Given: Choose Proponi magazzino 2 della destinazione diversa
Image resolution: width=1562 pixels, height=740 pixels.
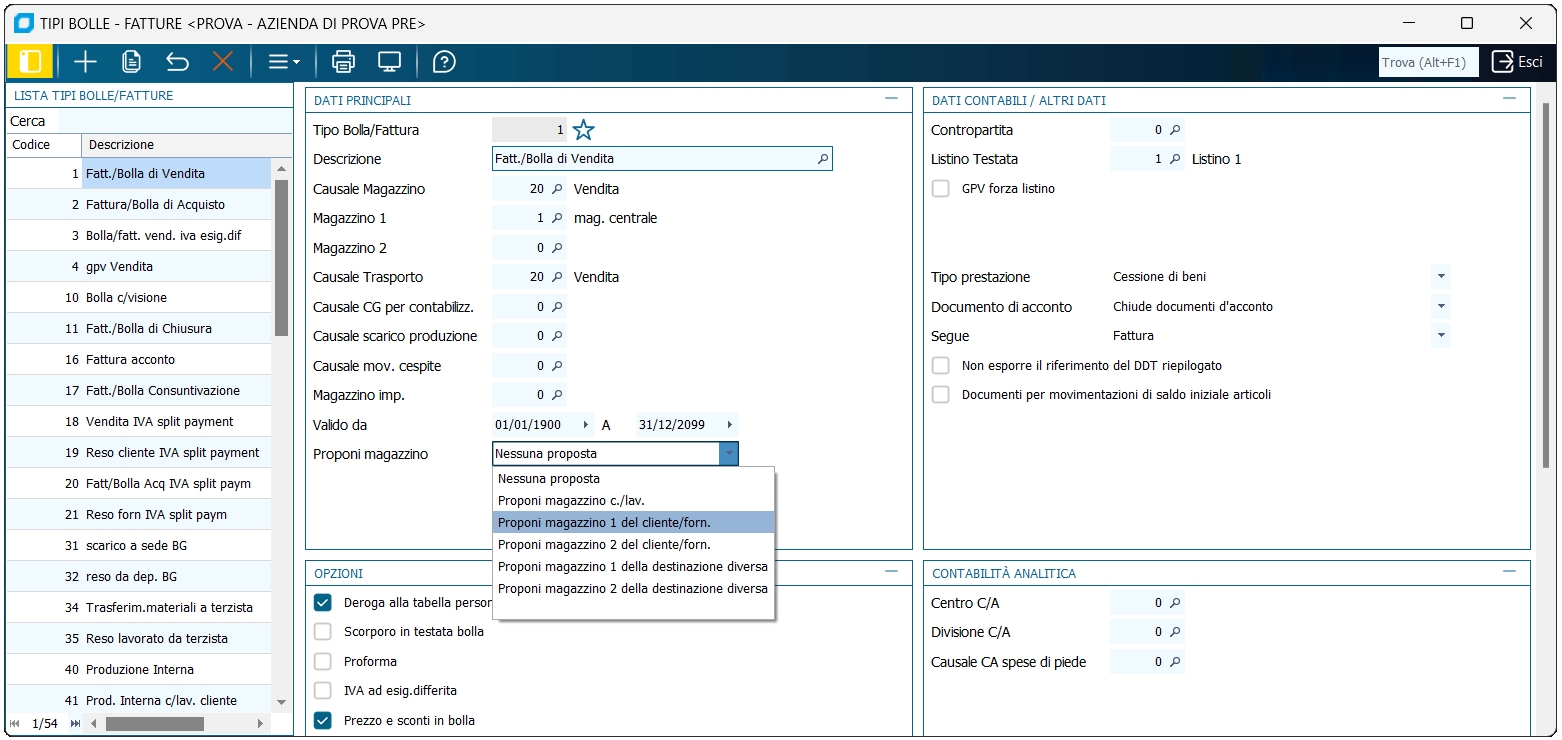Looking at the screenshot, I should [633, 589].
